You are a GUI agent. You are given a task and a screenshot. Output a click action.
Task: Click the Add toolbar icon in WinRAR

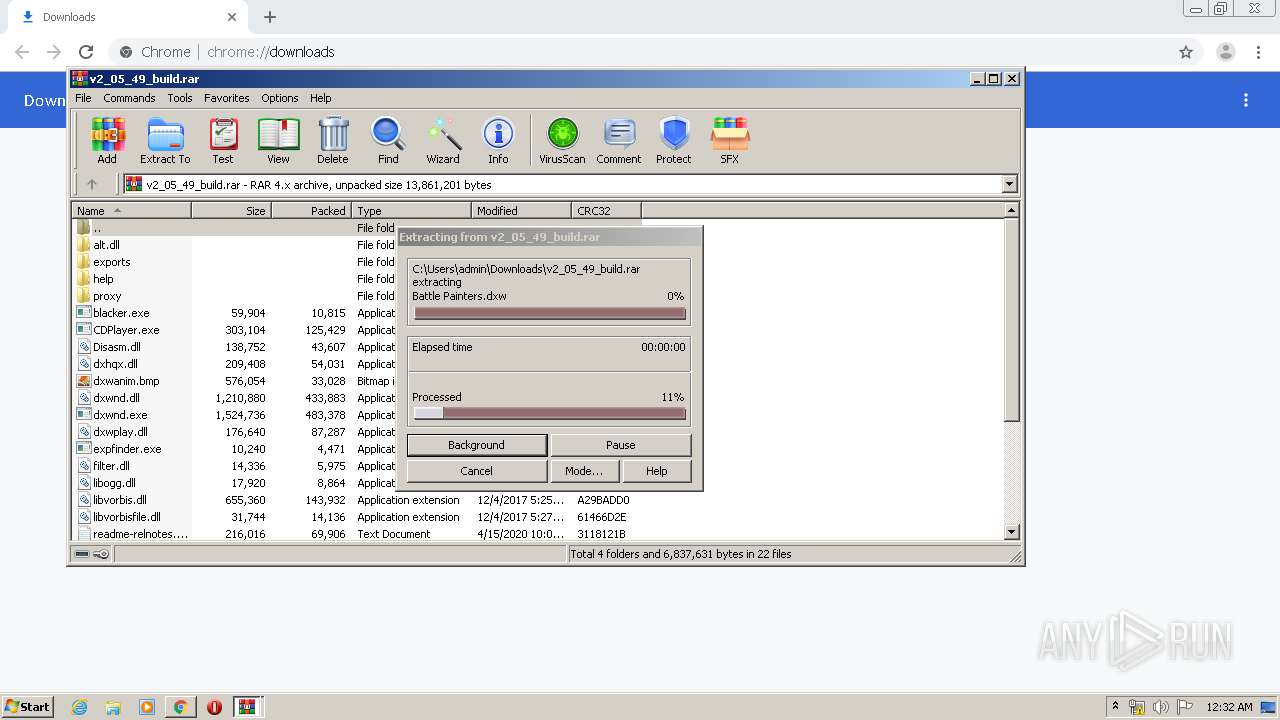click(107, 140)
